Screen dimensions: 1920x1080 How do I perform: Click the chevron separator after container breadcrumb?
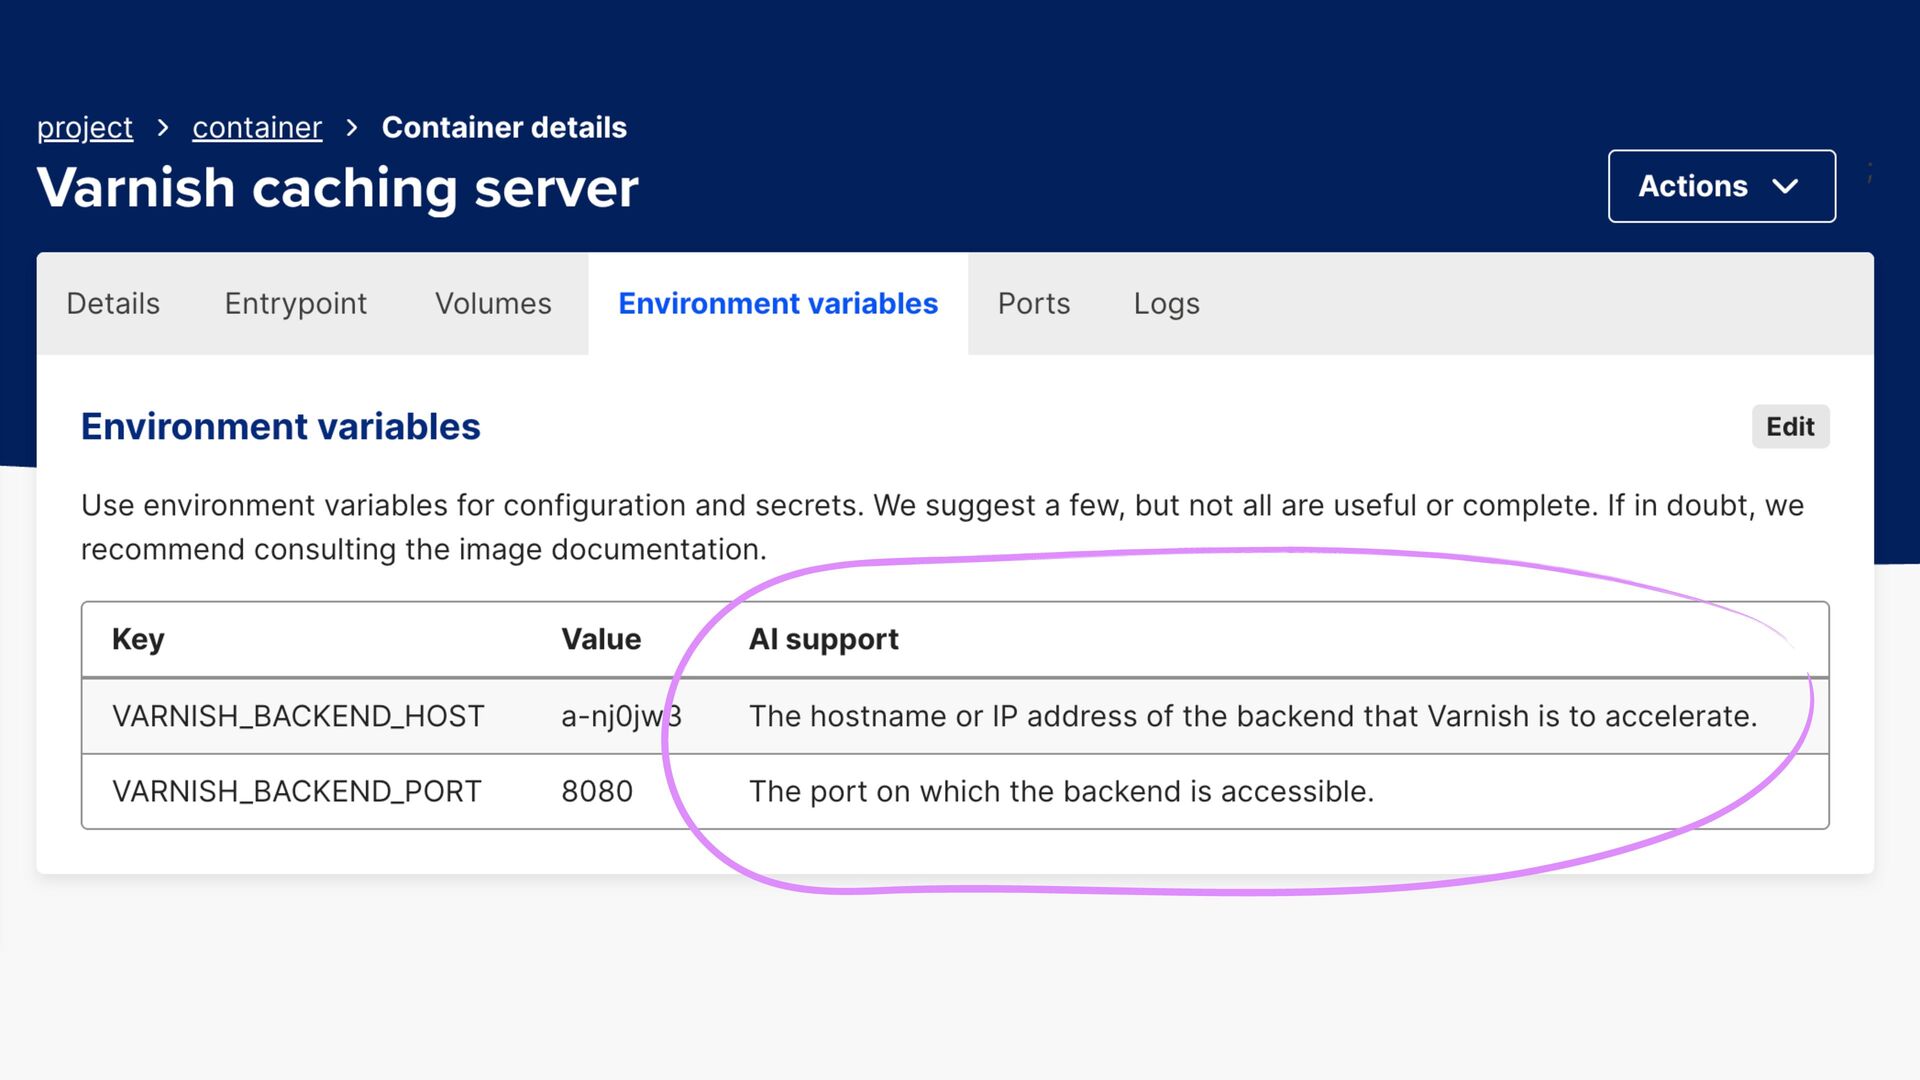point(352,128)
